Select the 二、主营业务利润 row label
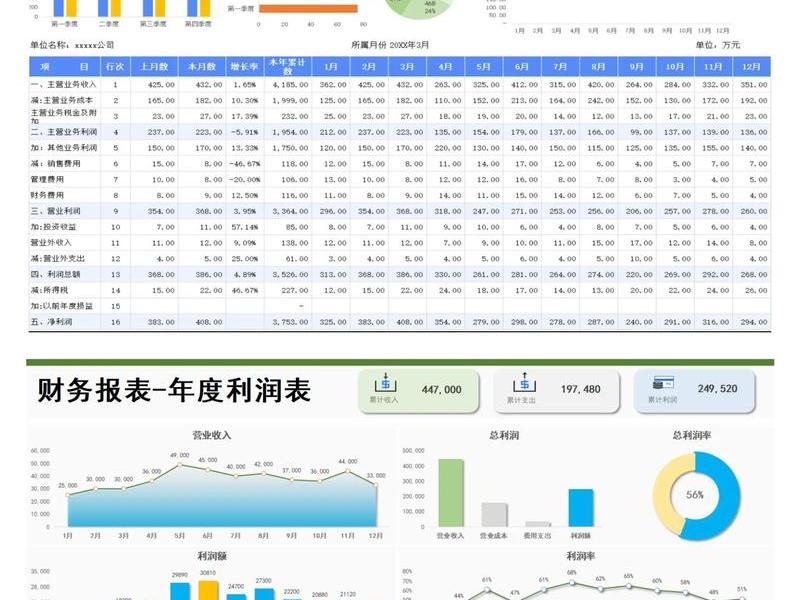800x600 pixels. [63, 132]
